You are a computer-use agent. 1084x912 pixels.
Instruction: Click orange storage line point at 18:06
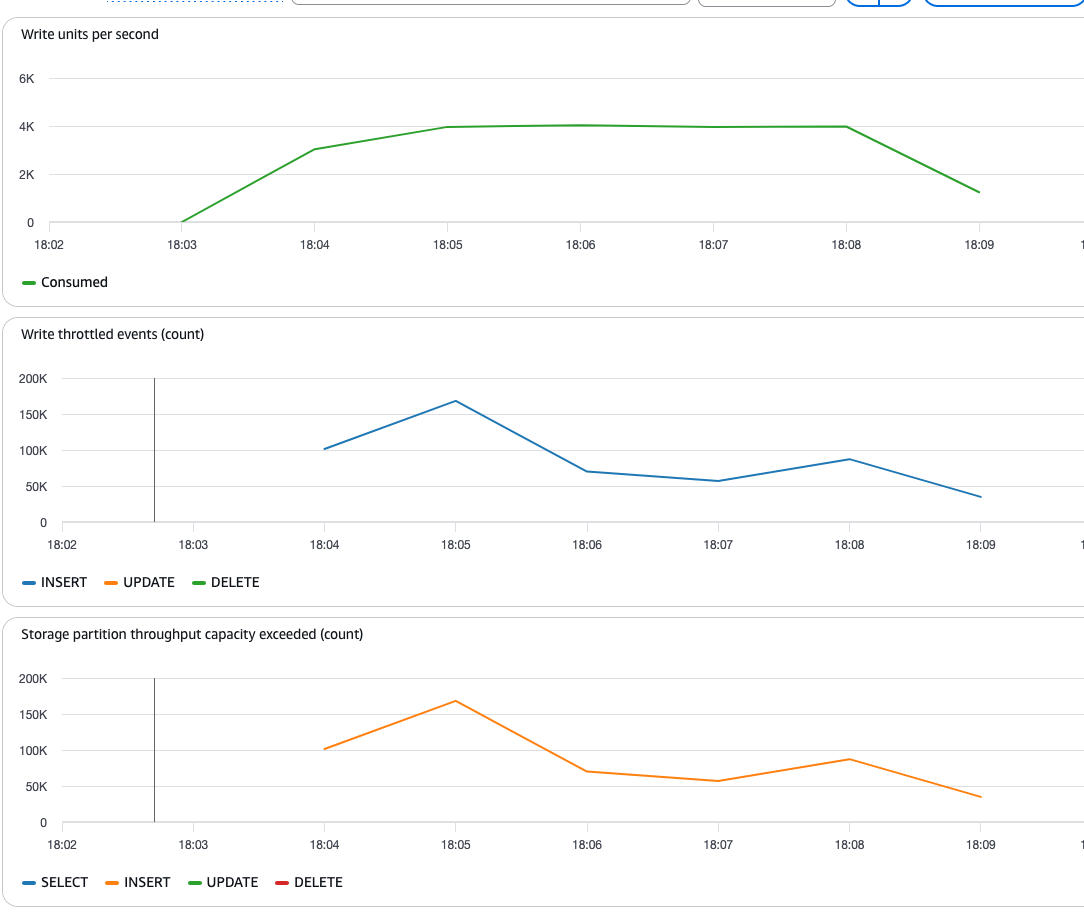pos(587,771)
